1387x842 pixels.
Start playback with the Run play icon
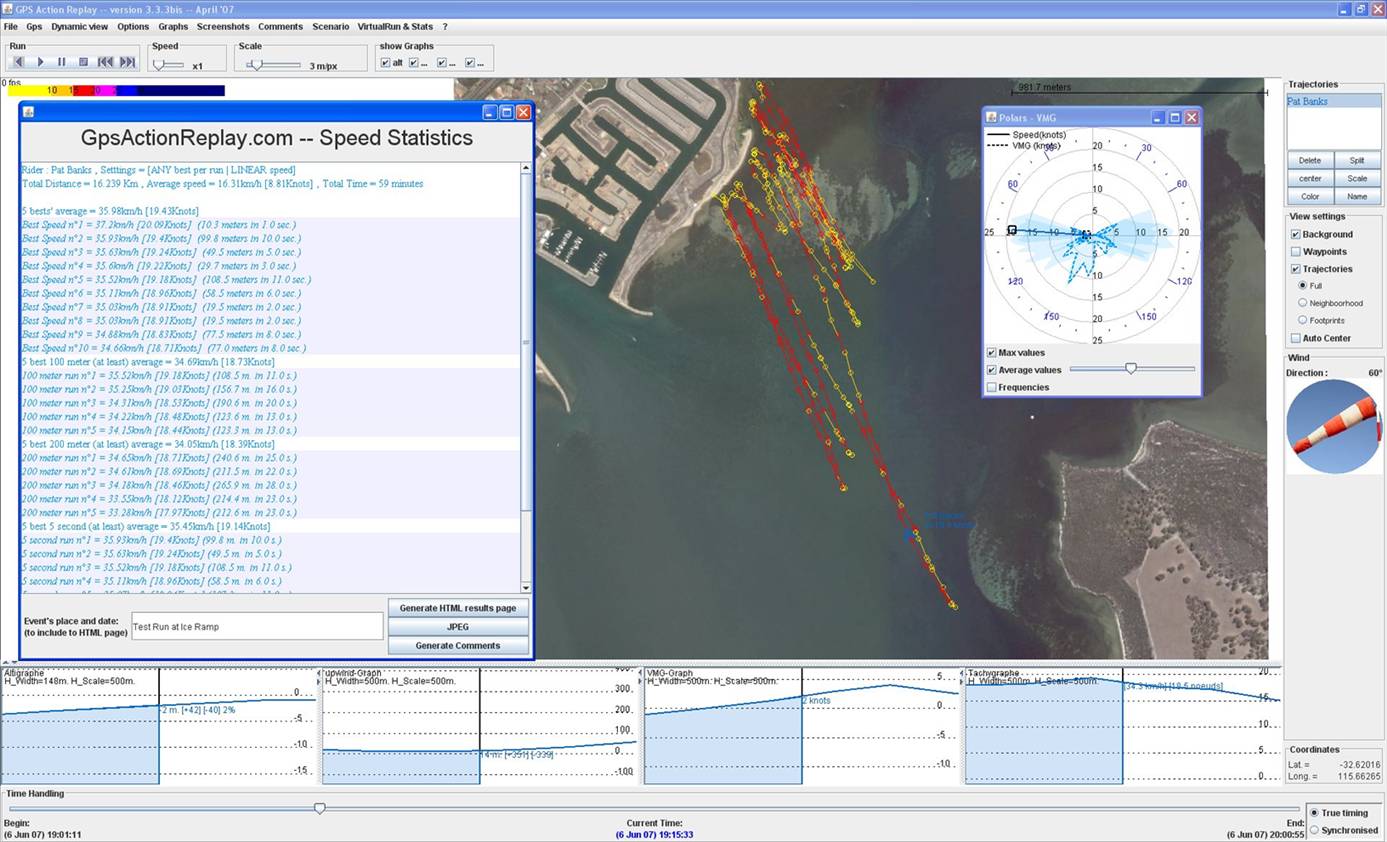(41, 62)
